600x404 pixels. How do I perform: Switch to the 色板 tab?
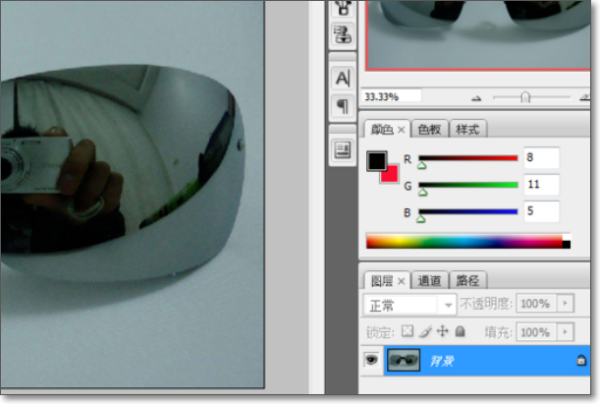(430, 130)
